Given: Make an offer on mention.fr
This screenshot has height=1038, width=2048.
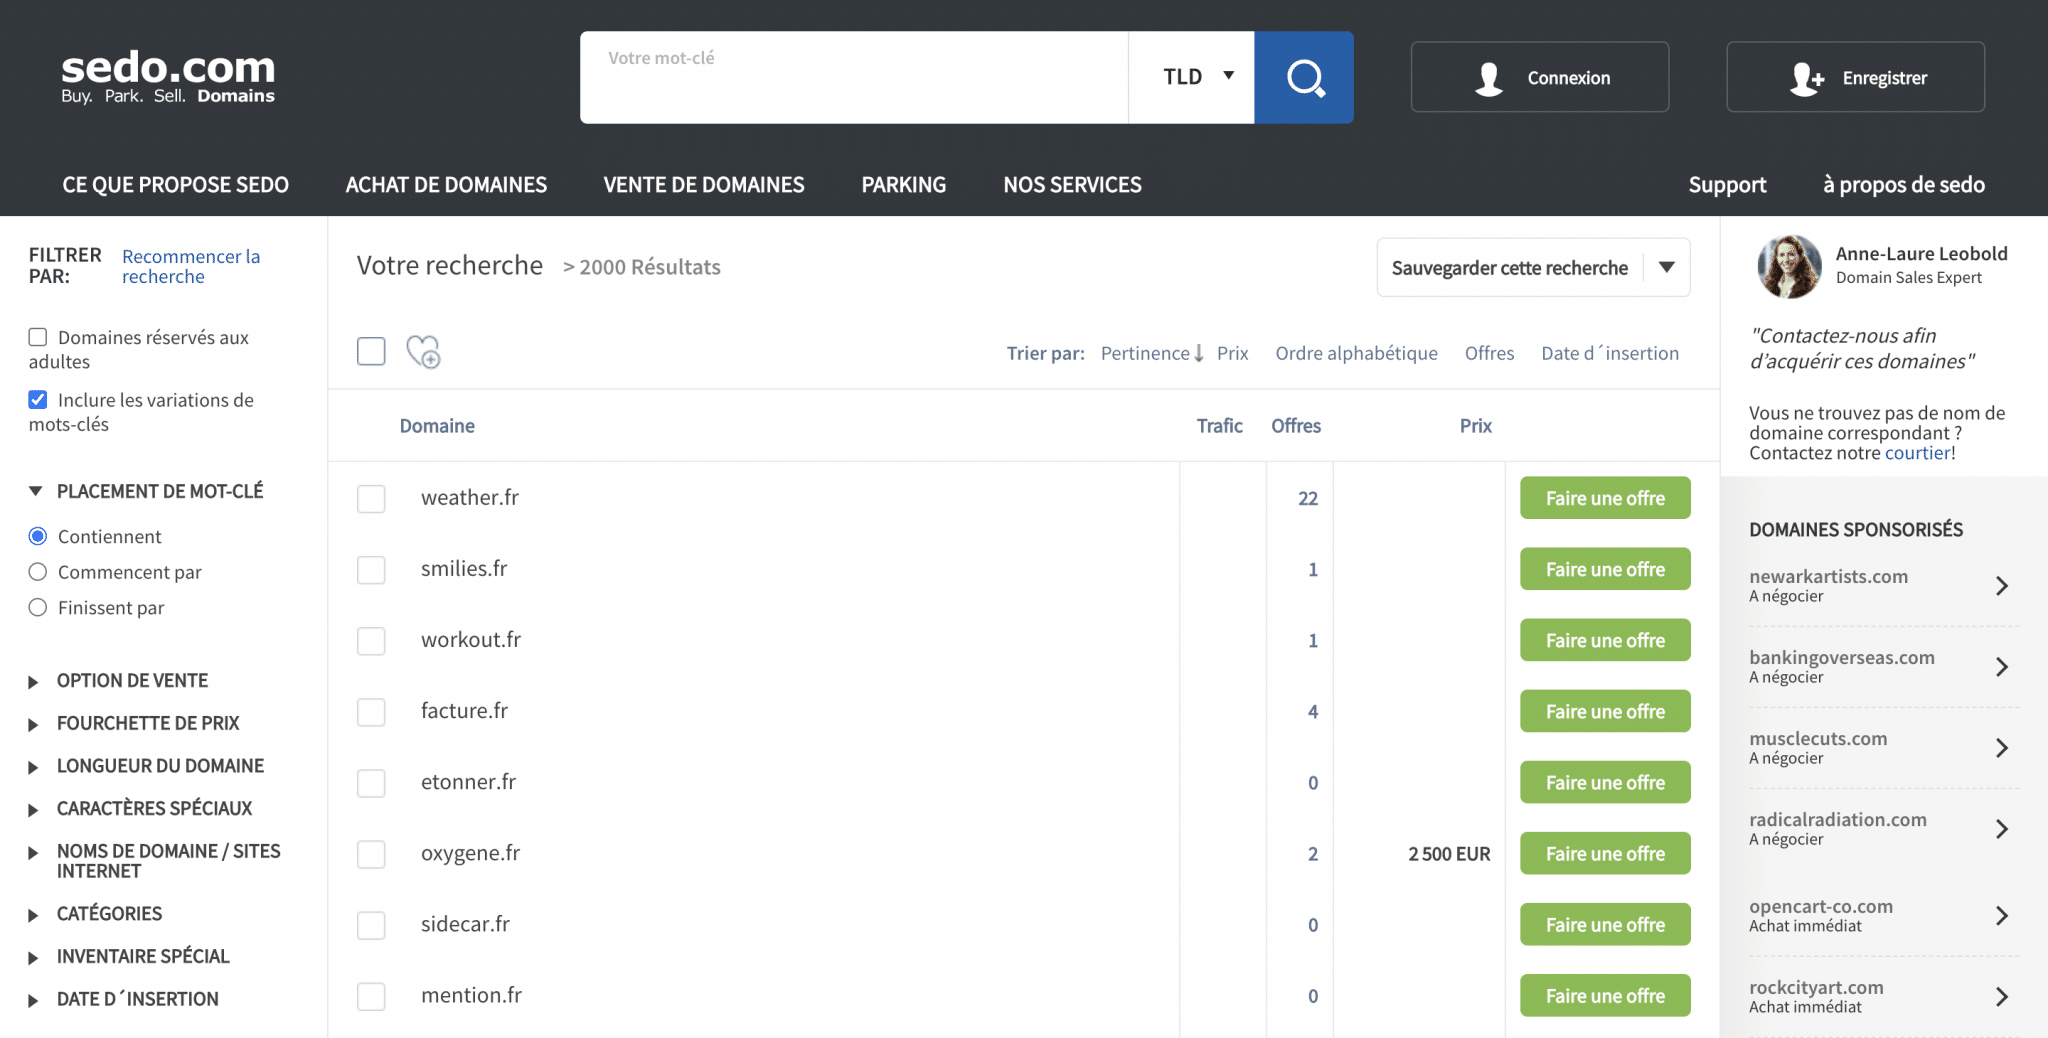Looking at the screenshot, I should click(x=1605, y=995).
